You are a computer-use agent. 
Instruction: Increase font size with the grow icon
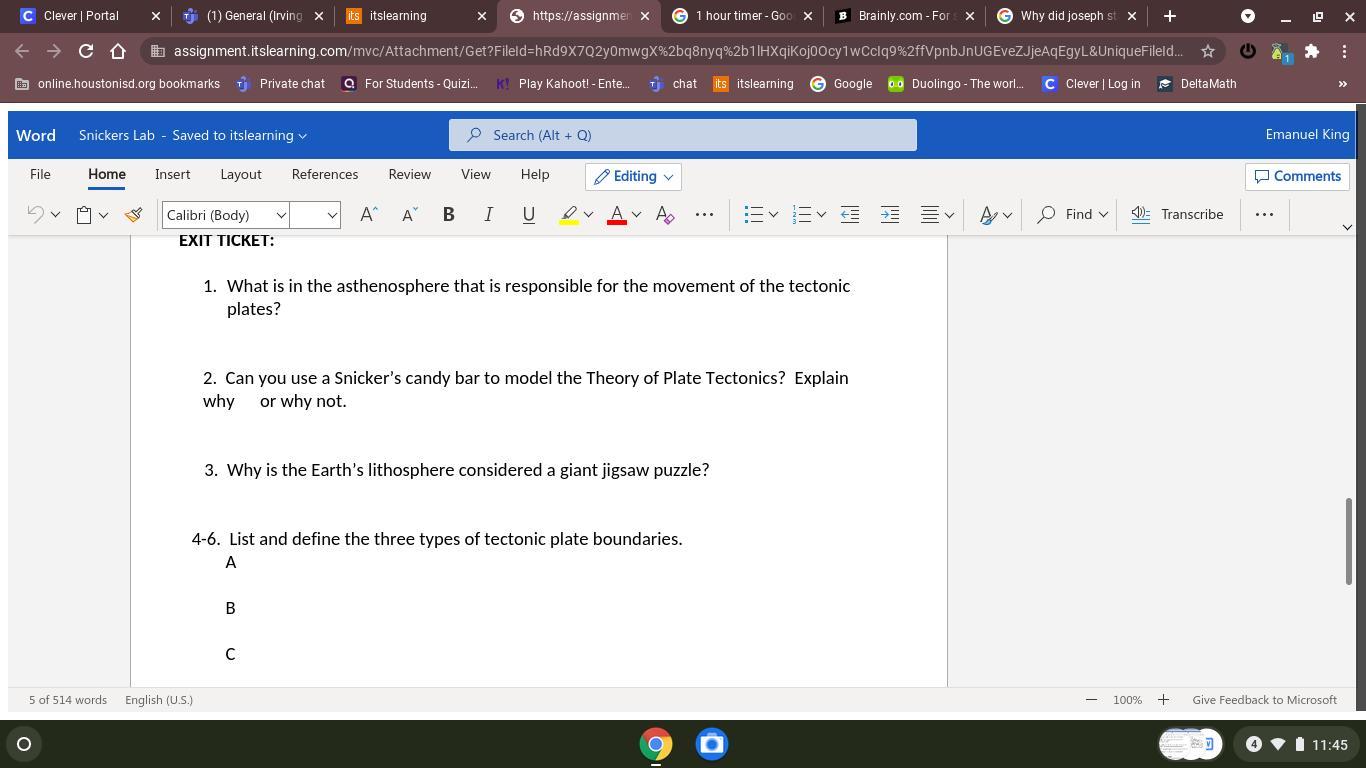click(x=368, y=214)
